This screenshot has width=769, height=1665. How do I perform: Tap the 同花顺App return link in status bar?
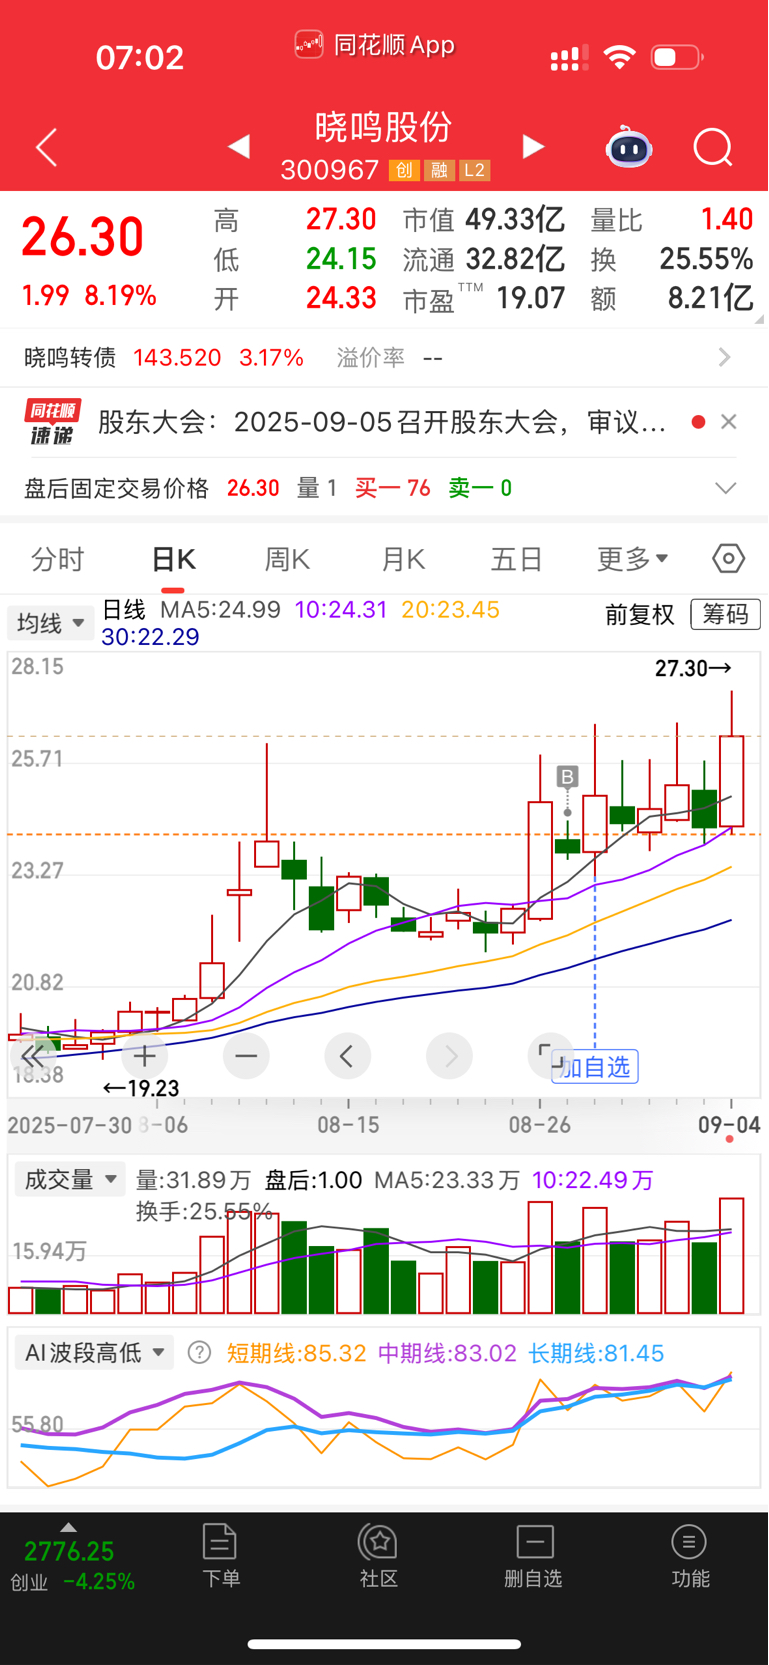375,45
